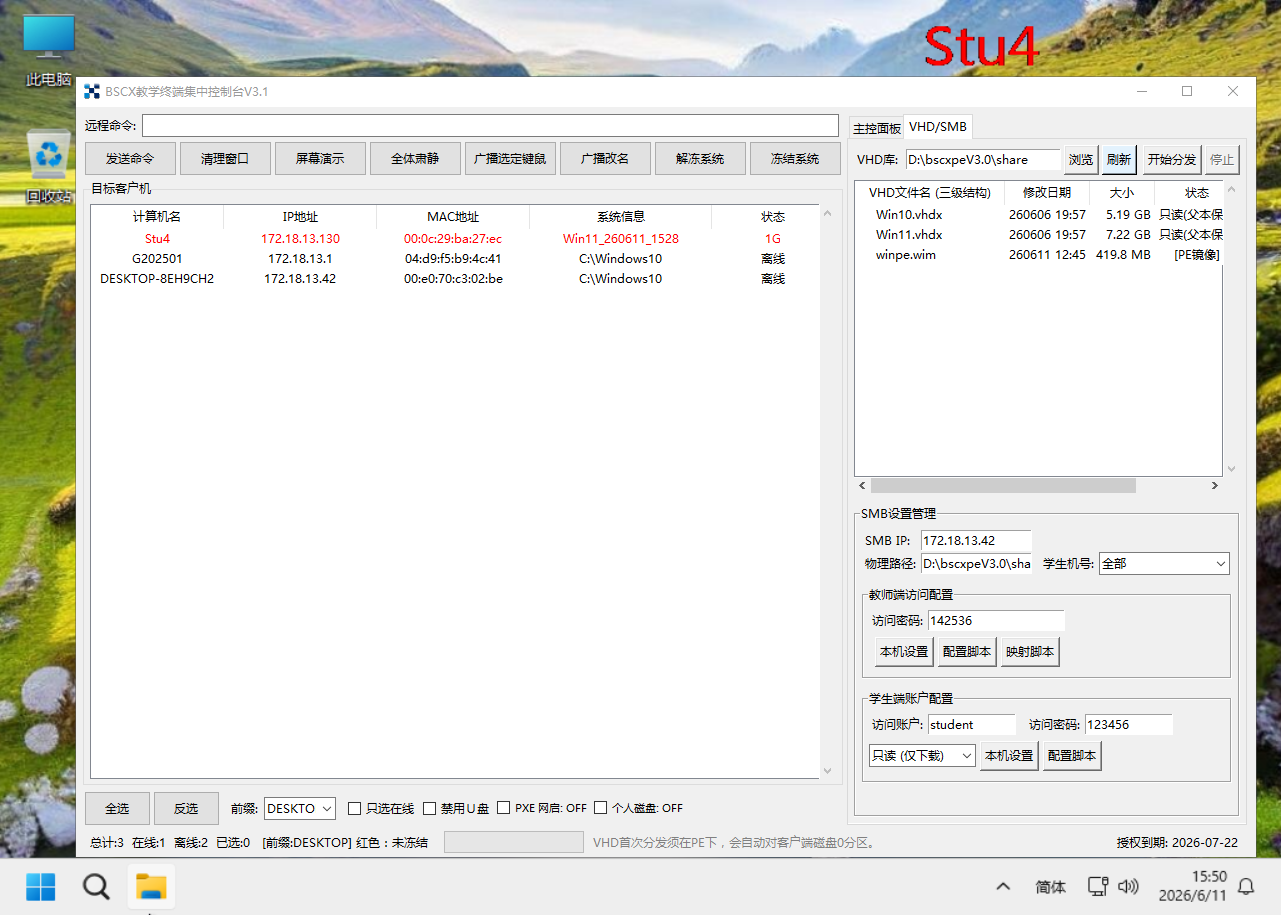Open the volume tray icon
The image size is (1281, 915).
1129,886
